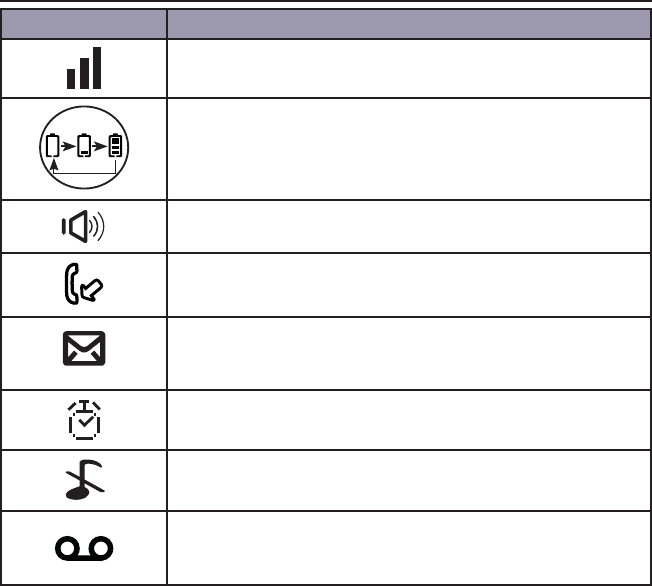Screen dimensions: 652x586
Task: Click the empty cell next to the envelope icon
Action: pos(409,354)
